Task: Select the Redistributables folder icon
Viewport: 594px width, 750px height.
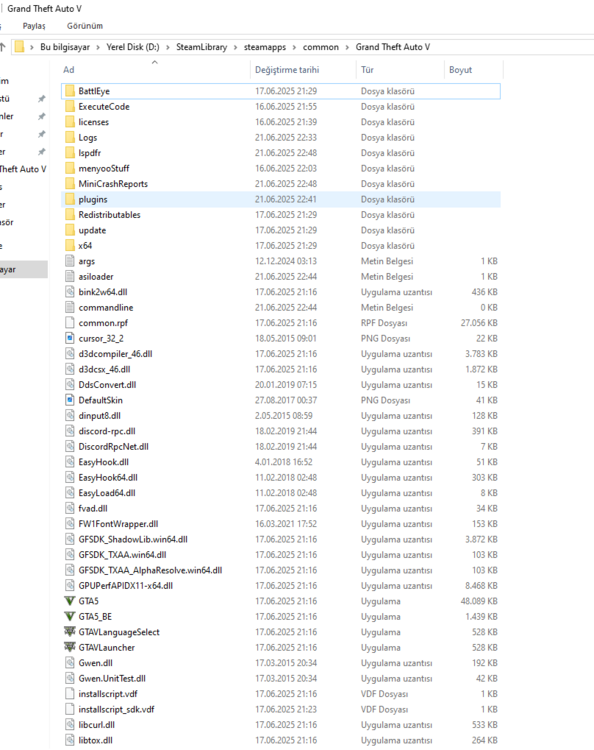Action: click(70, 215)
